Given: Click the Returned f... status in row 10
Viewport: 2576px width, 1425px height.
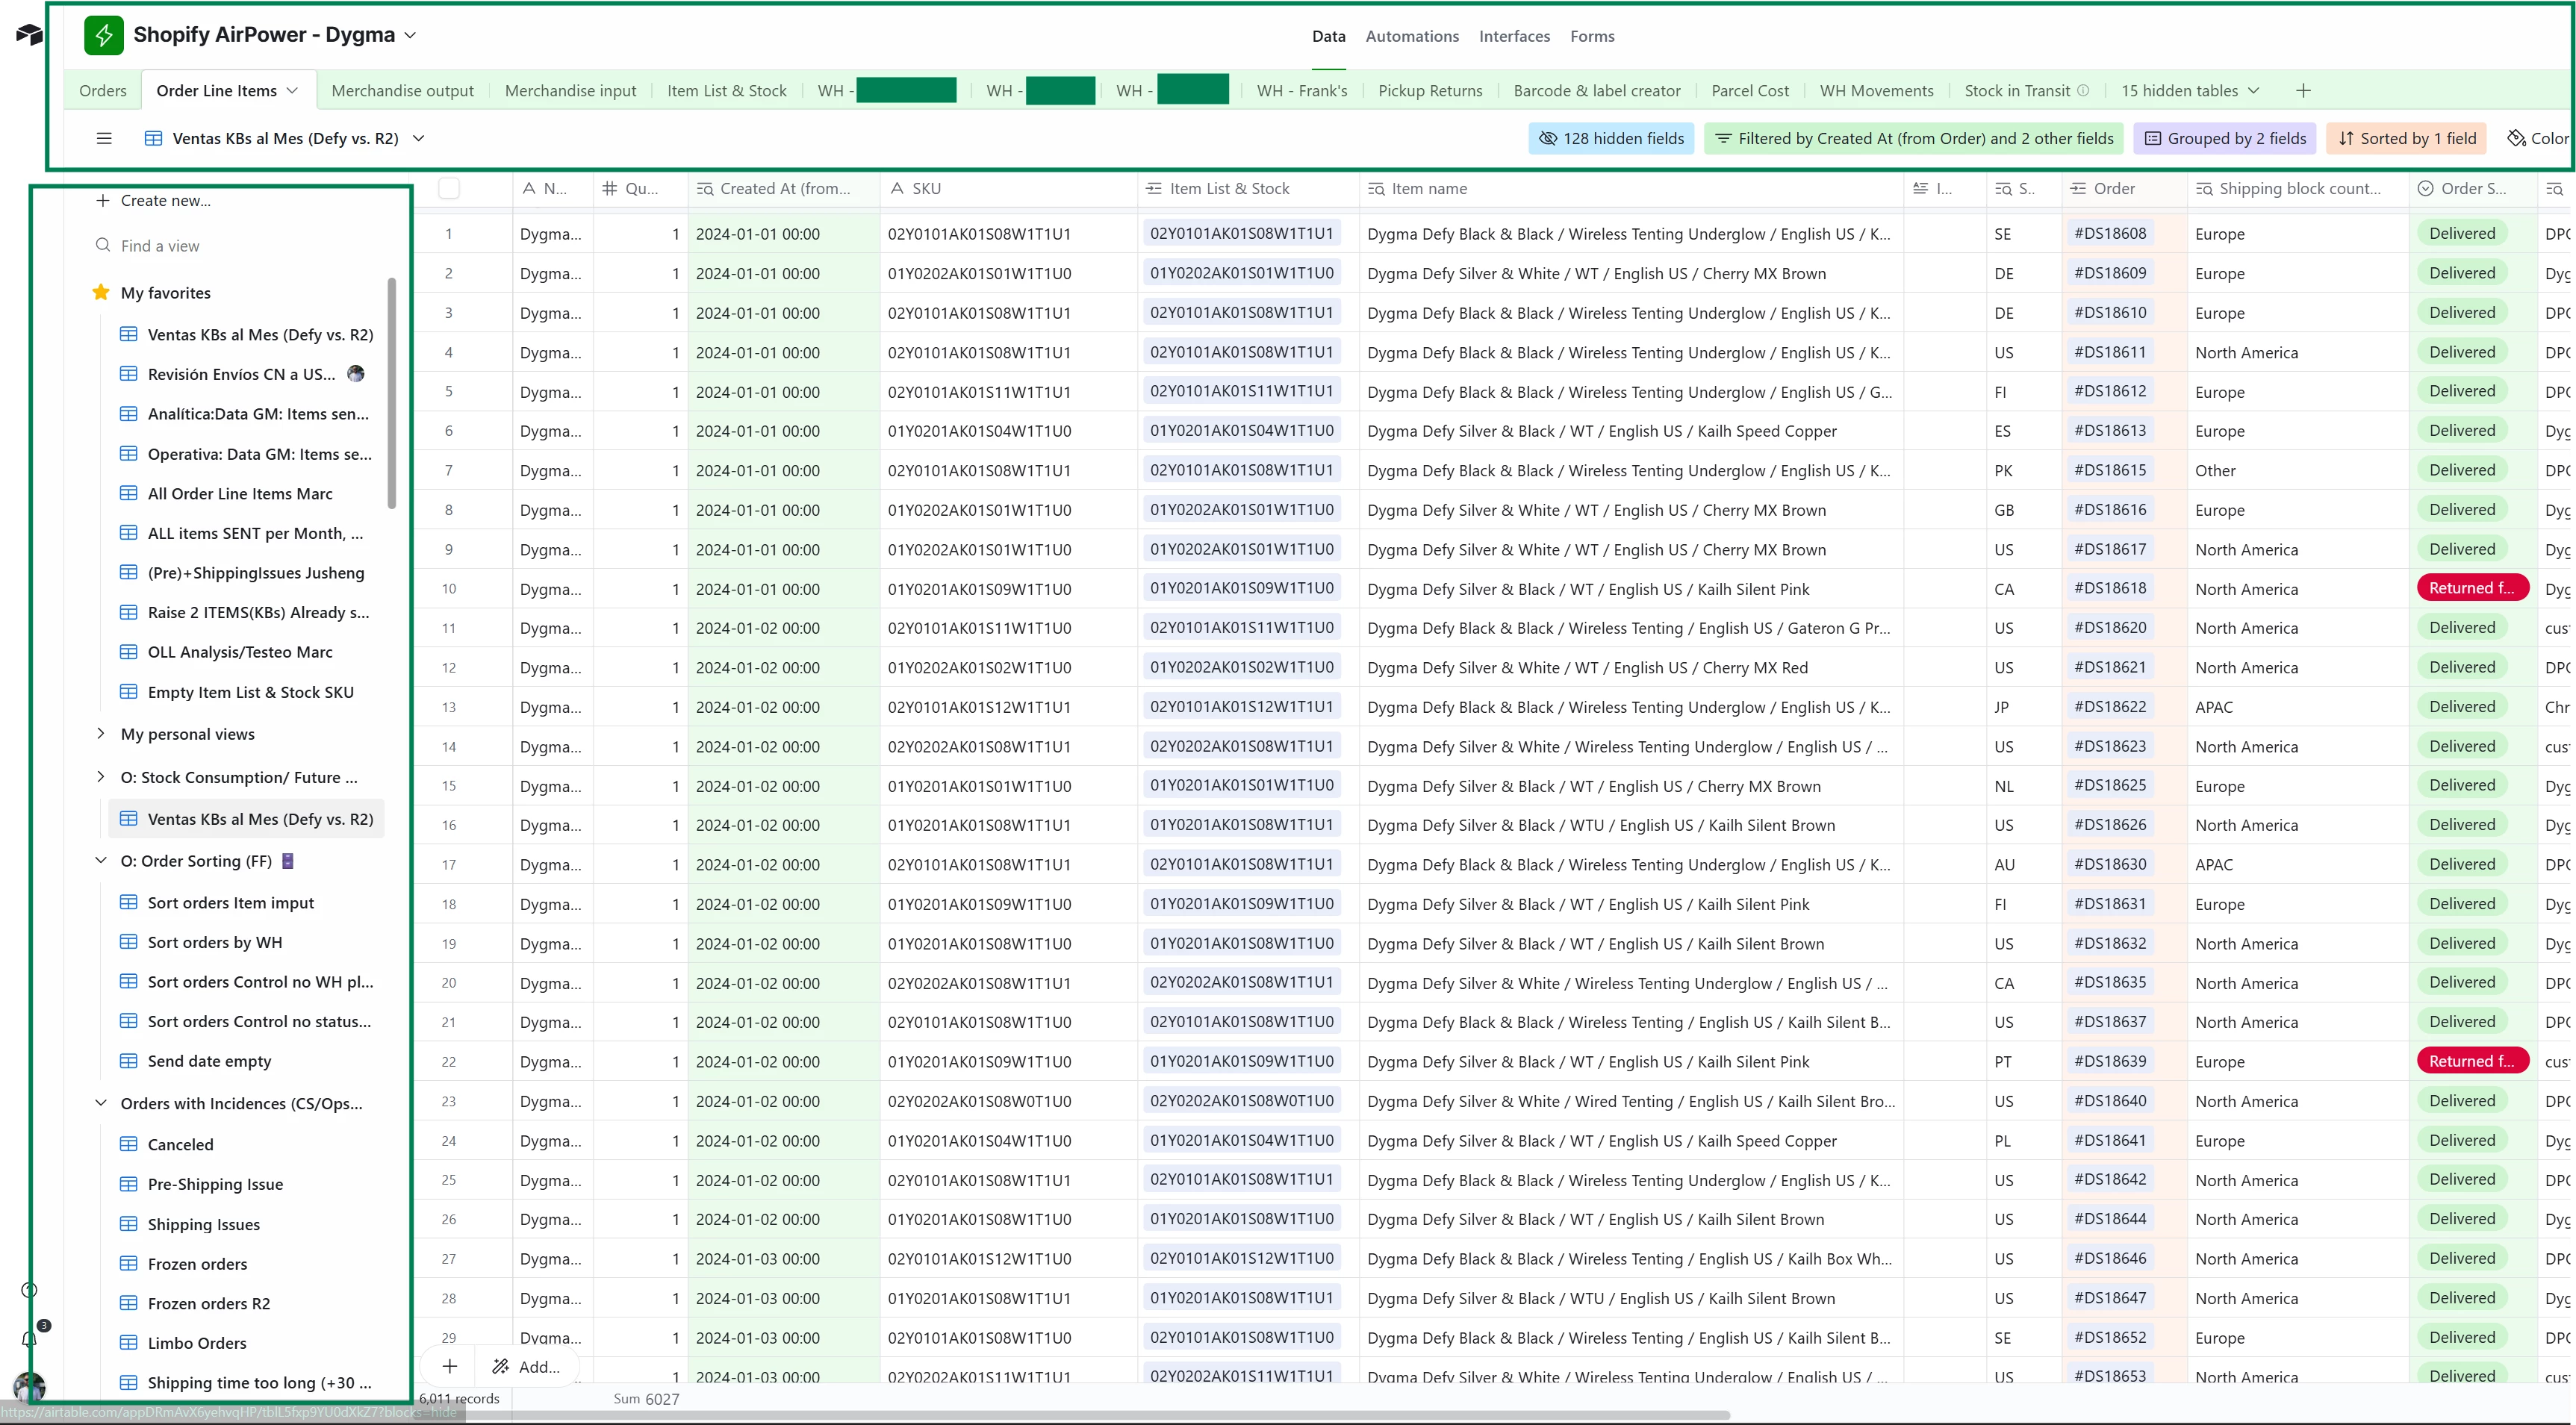Looking at the screenshot, I should [2472, 588].
